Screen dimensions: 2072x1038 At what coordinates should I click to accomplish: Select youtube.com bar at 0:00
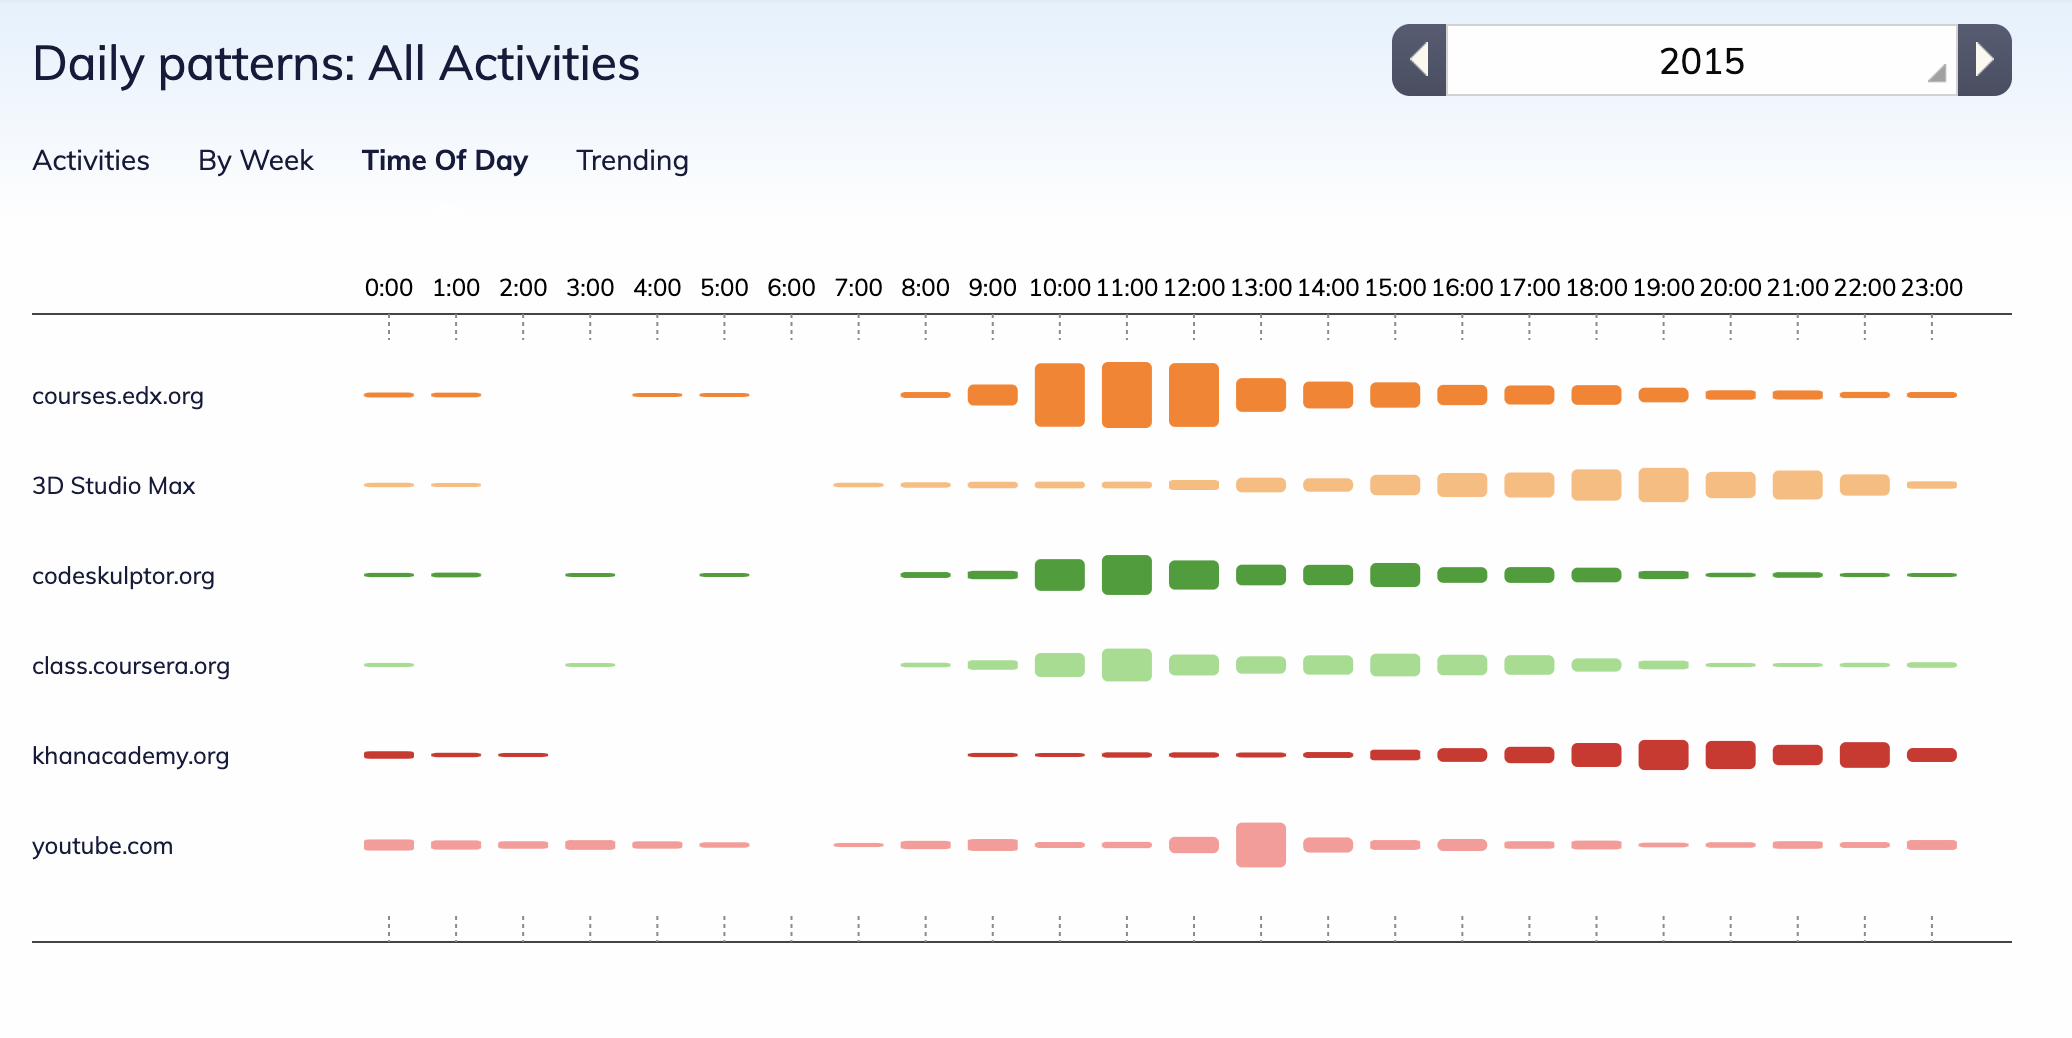(x=389, y=845)
